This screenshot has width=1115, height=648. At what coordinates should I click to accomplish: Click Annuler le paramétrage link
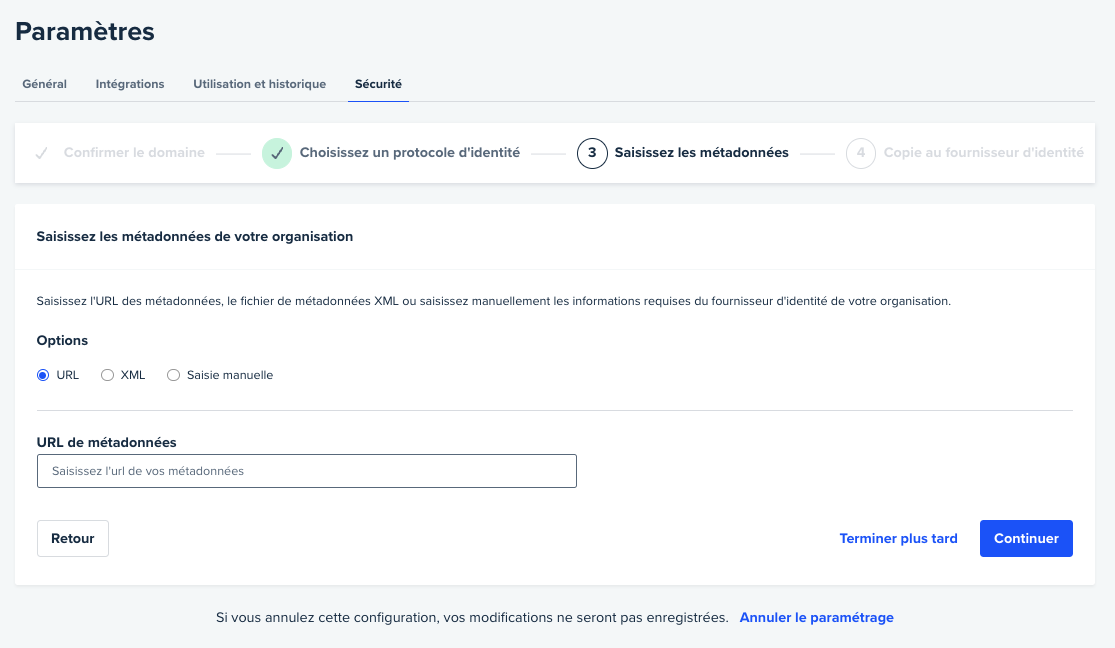(x=816, y=617)
